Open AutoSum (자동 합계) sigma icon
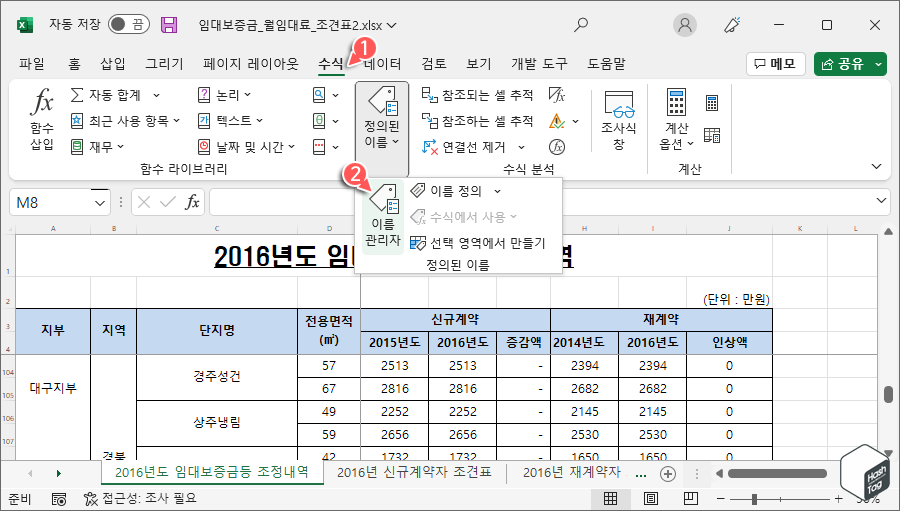This screenshot has height=511, width=900. [77, 95]
